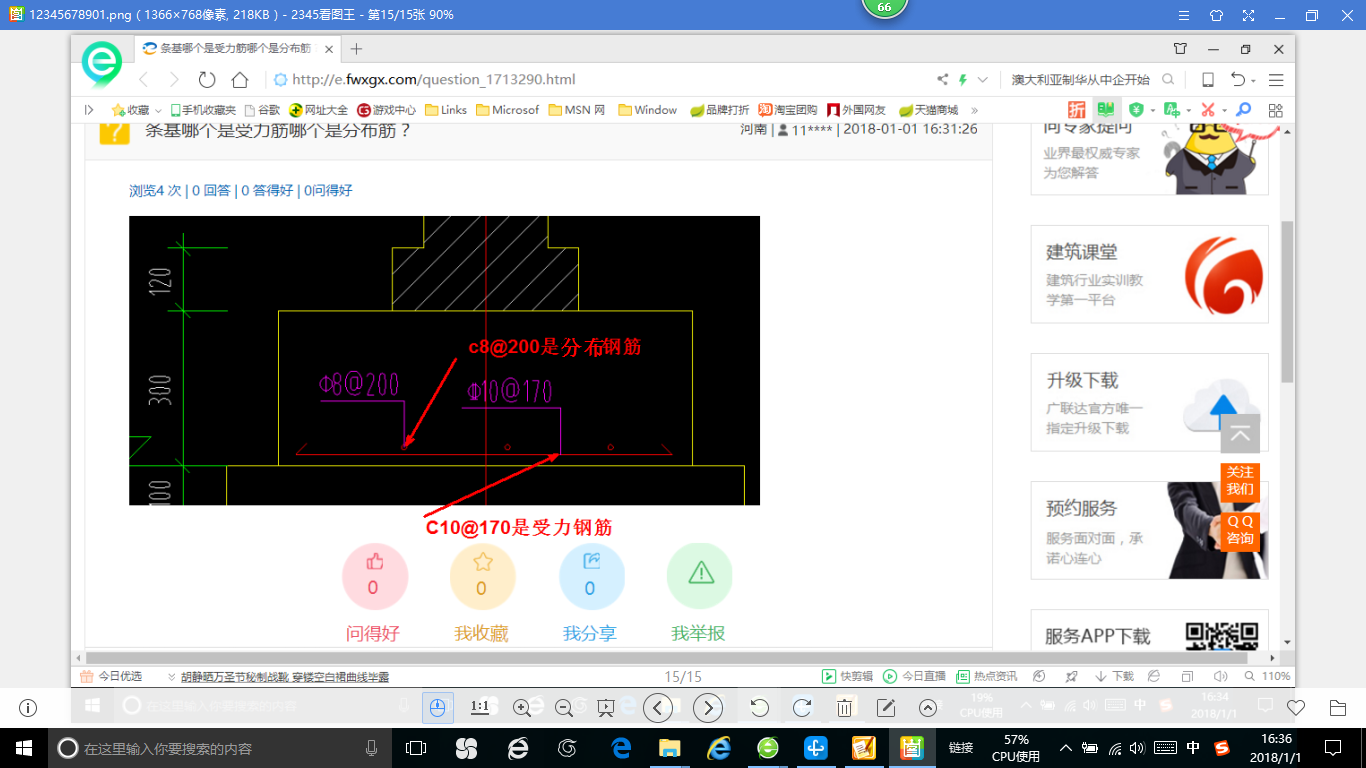Launch Microsoft Edge from taskbar

620,747
